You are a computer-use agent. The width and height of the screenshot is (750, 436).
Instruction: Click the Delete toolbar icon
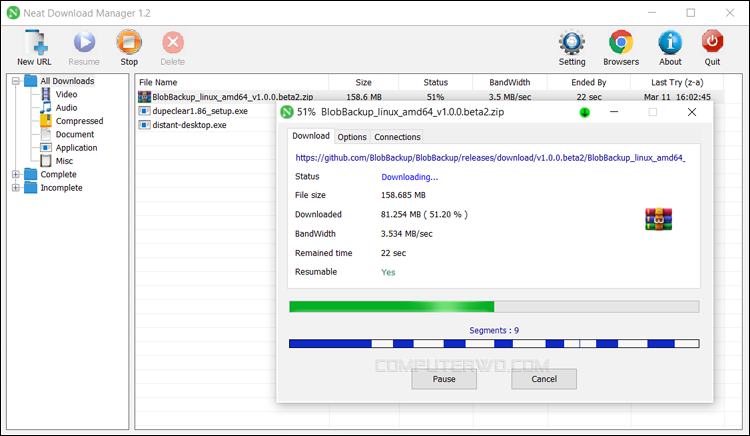point(173,43)
